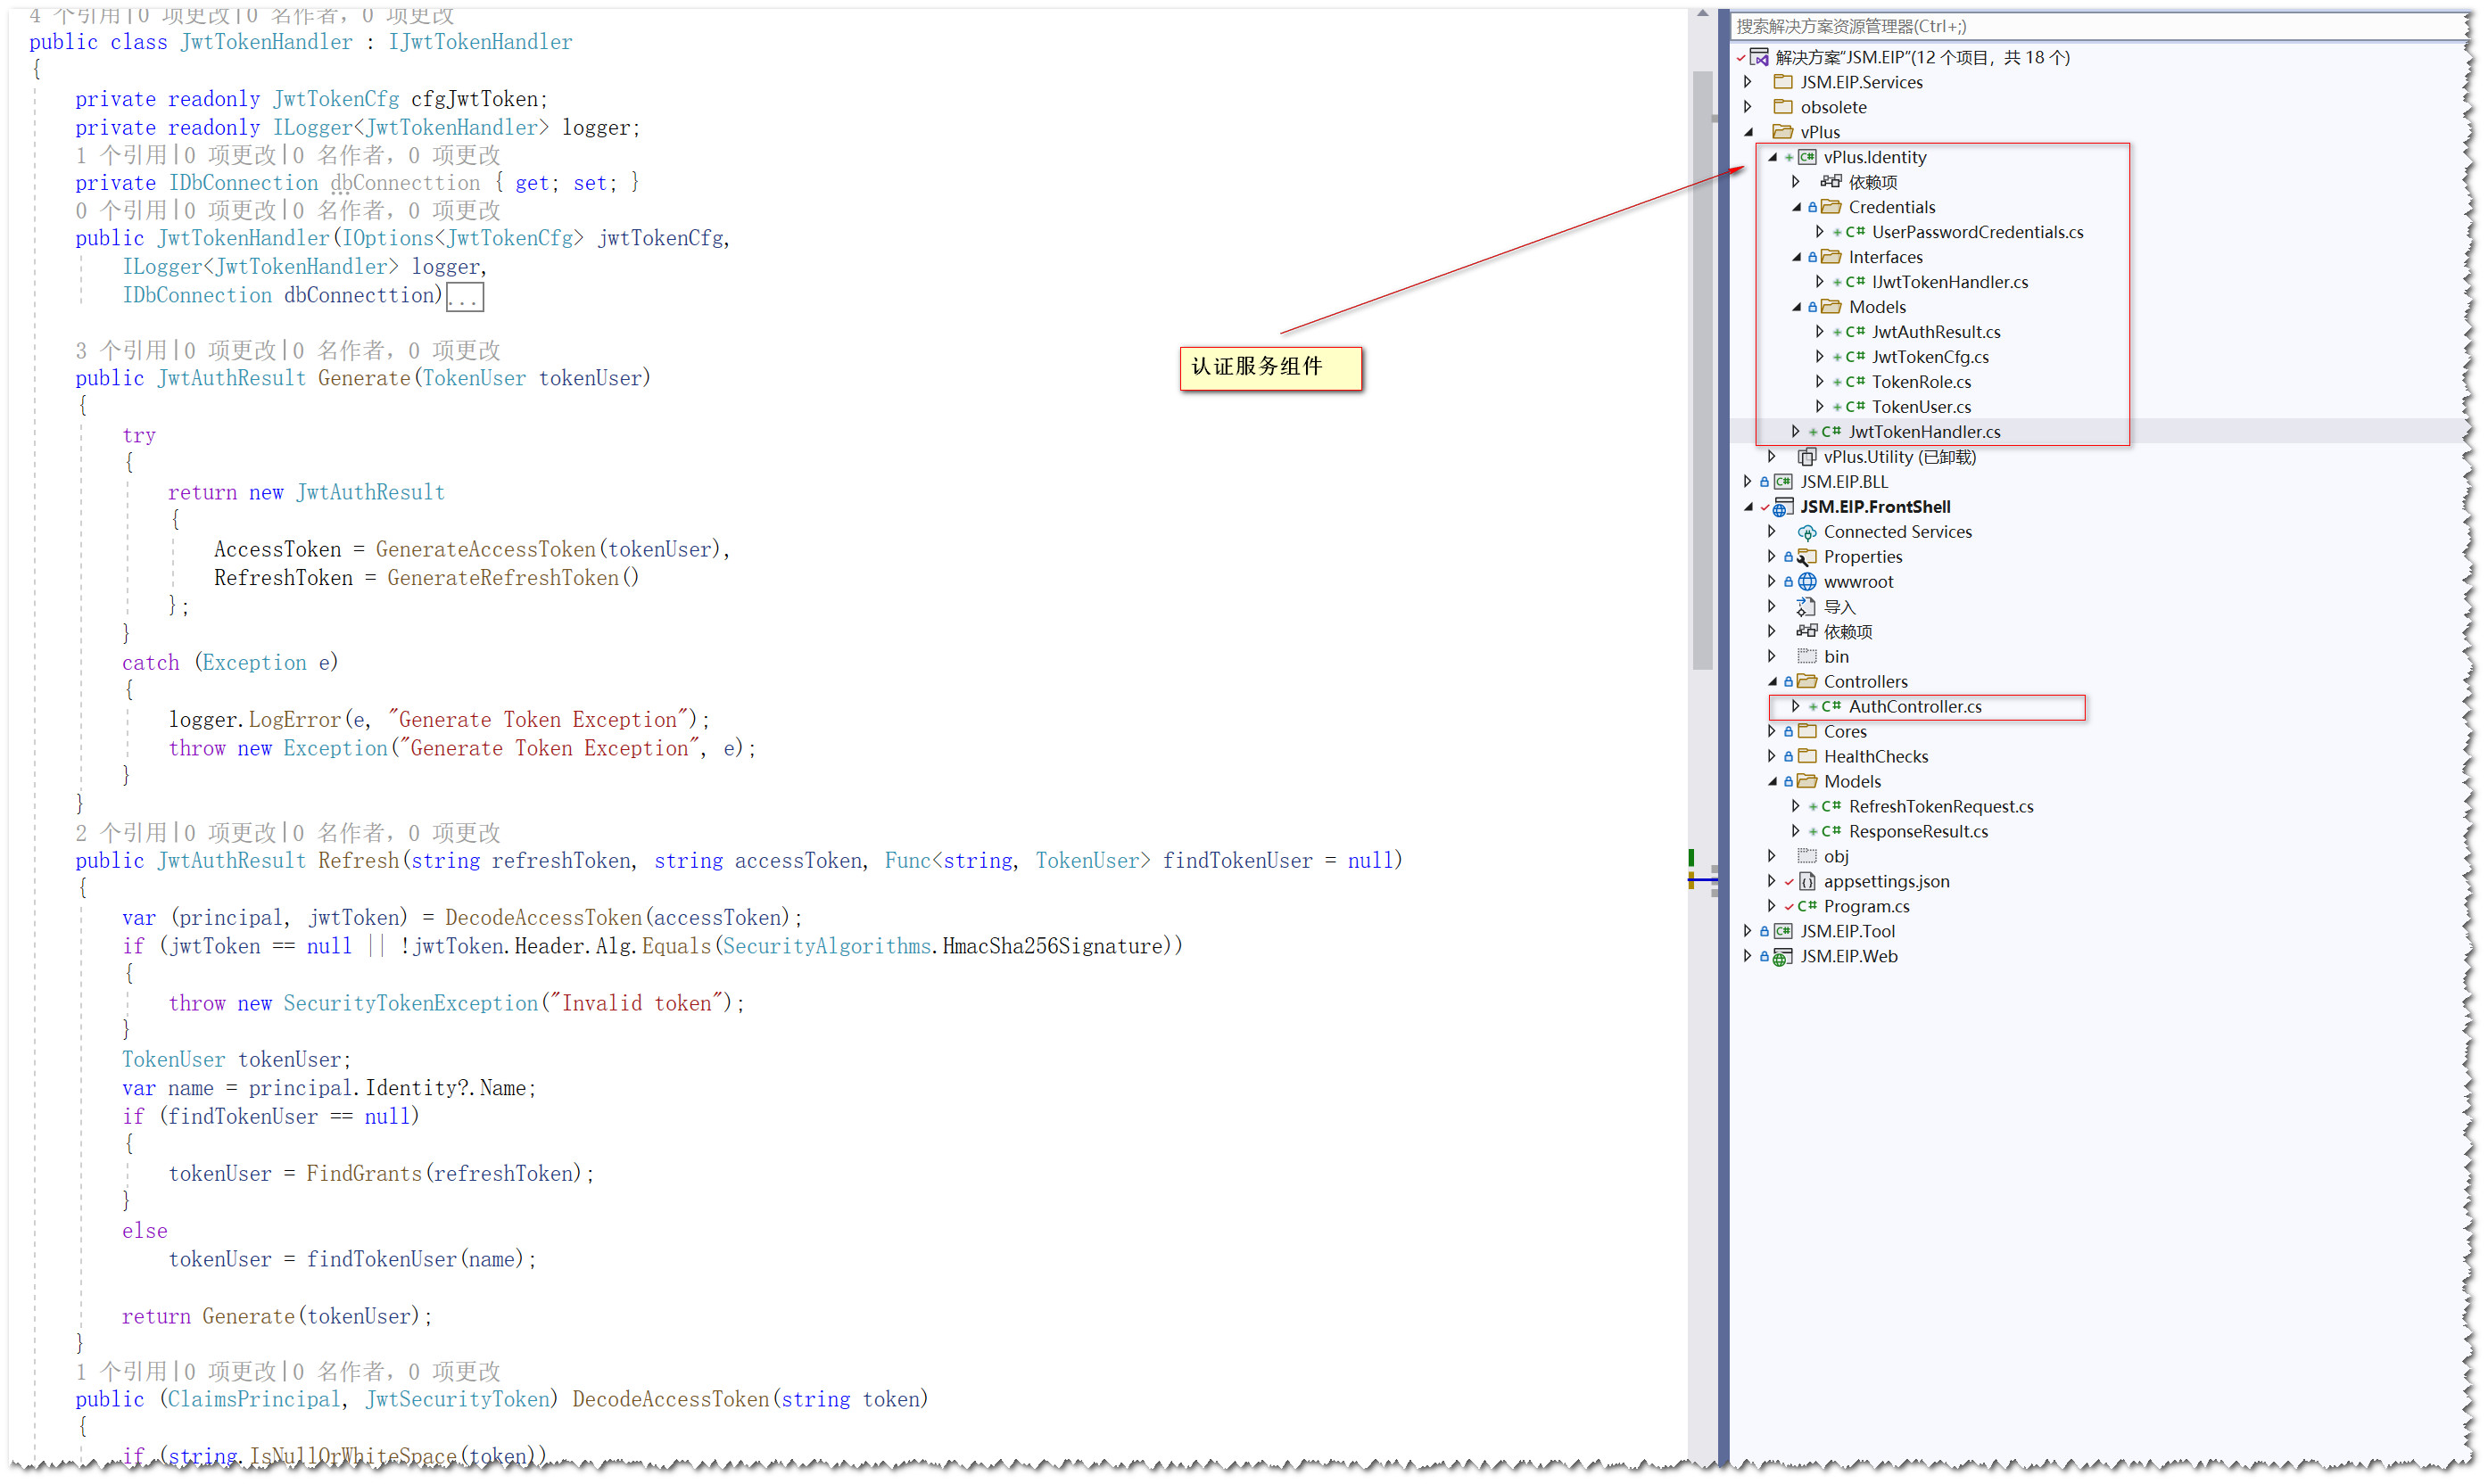The width and height of the screenshot is (2488, 1484).
Task: Select AuthController.cs in the tree
Action: tap(1914, 707)
